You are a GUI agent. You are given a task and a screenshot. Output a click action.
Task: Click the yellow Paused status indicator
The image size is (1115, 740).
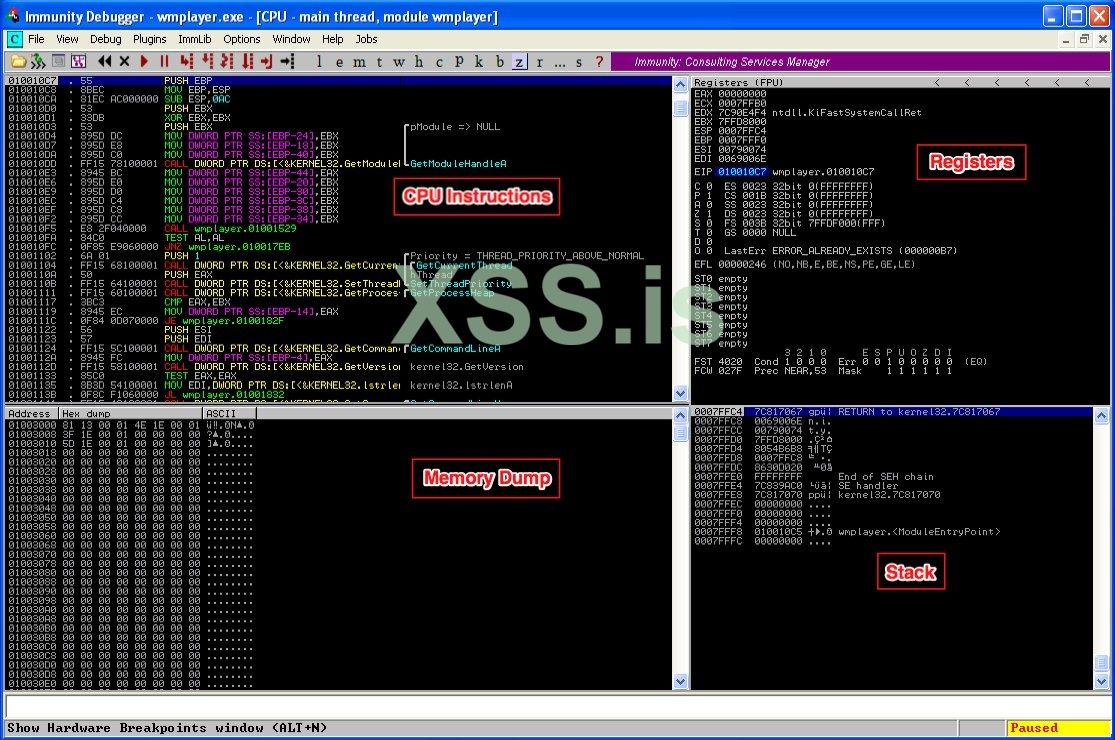pos(1058,728)
